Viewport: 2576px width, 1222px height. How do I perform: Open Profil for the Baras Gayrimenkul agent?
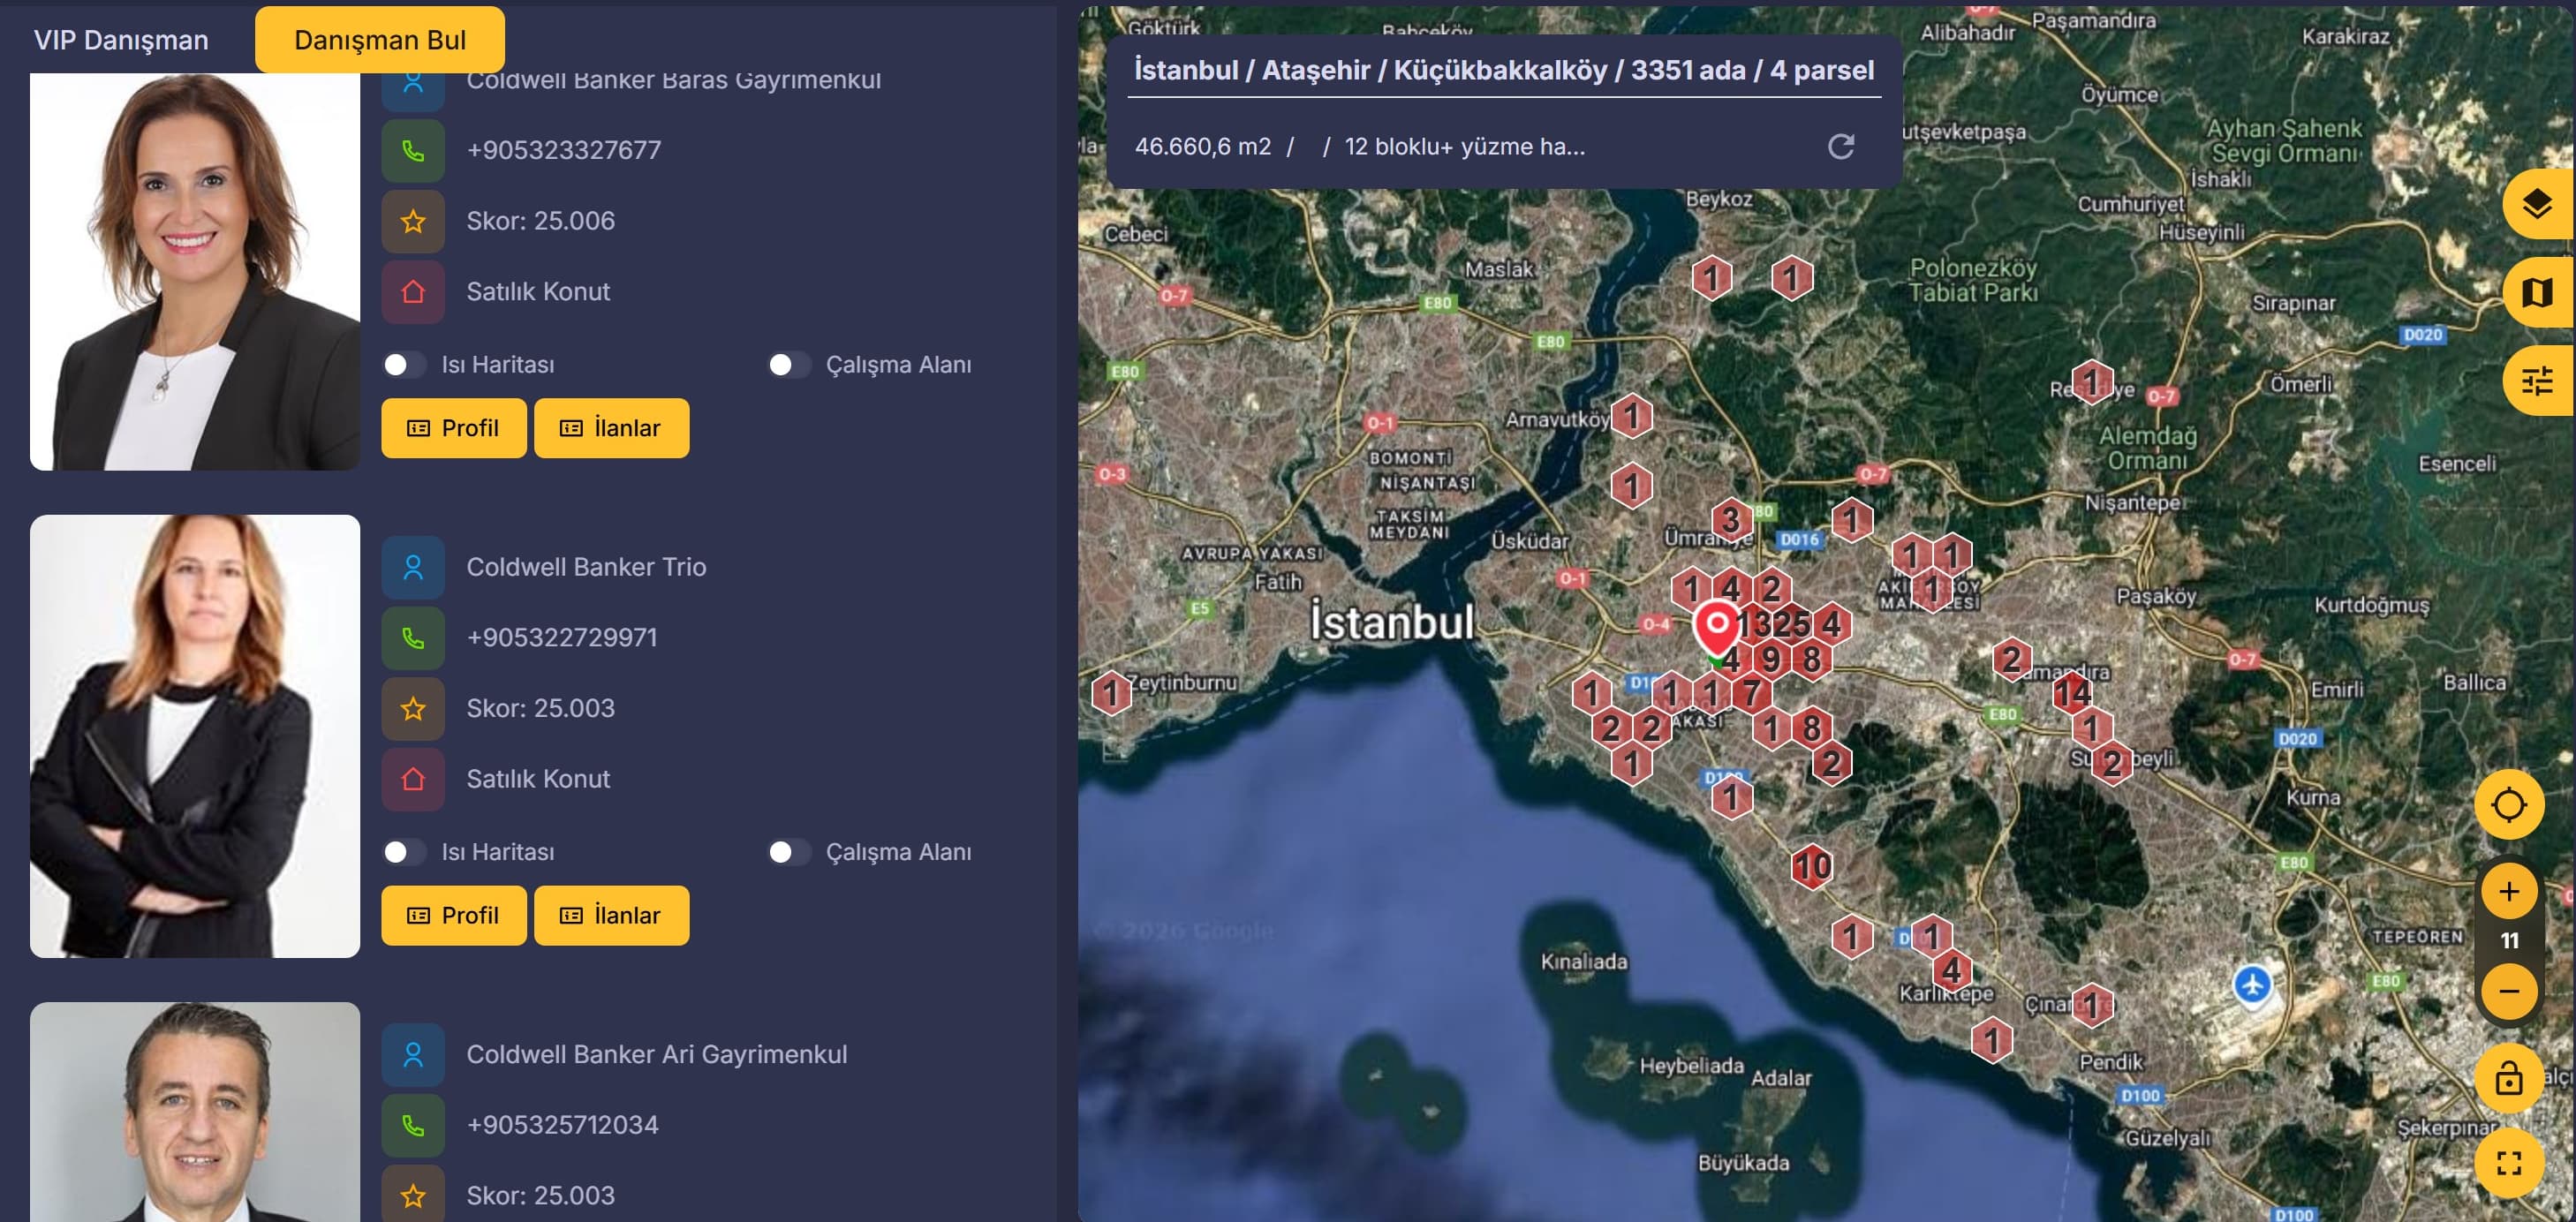454,428
